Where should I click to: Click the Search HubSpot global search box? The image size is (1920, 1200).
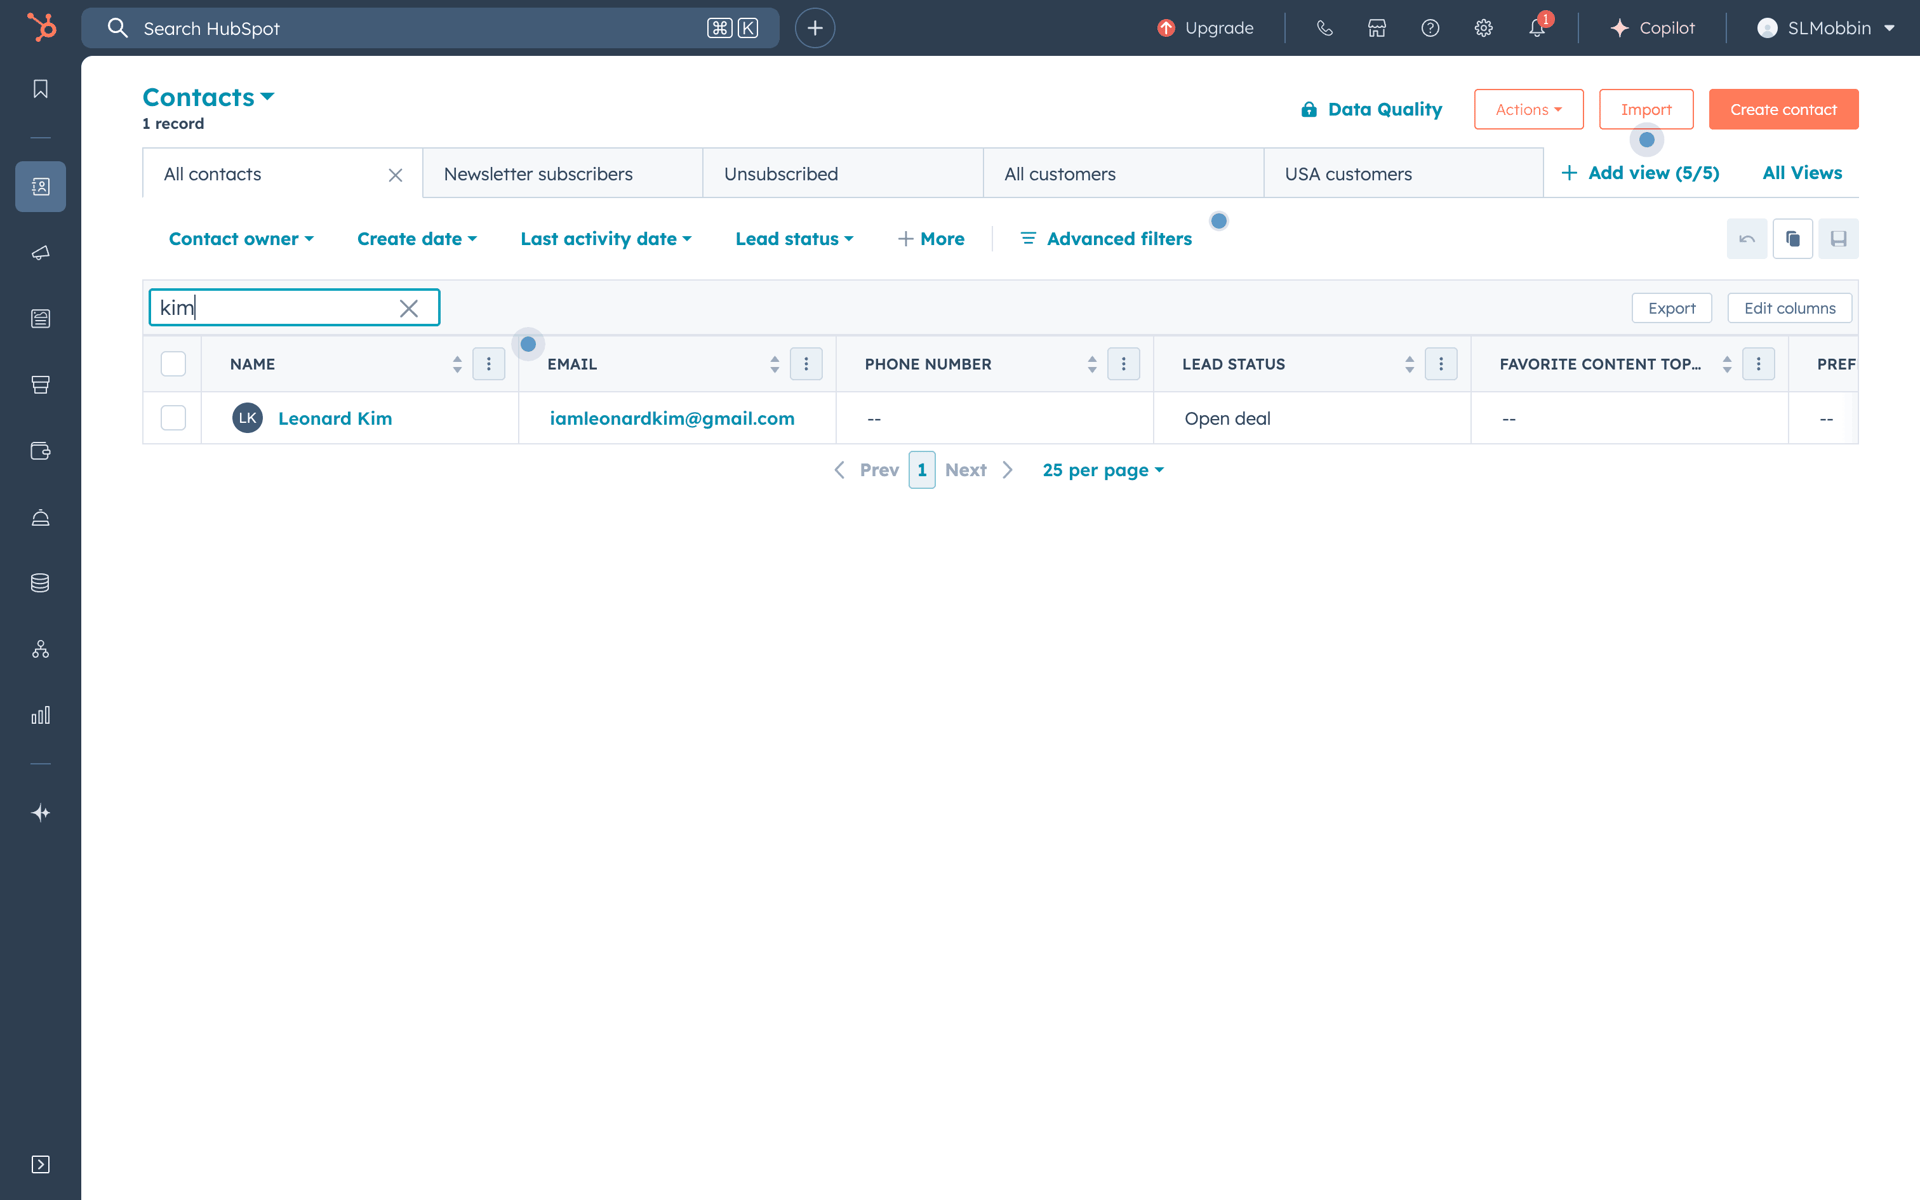430,28
